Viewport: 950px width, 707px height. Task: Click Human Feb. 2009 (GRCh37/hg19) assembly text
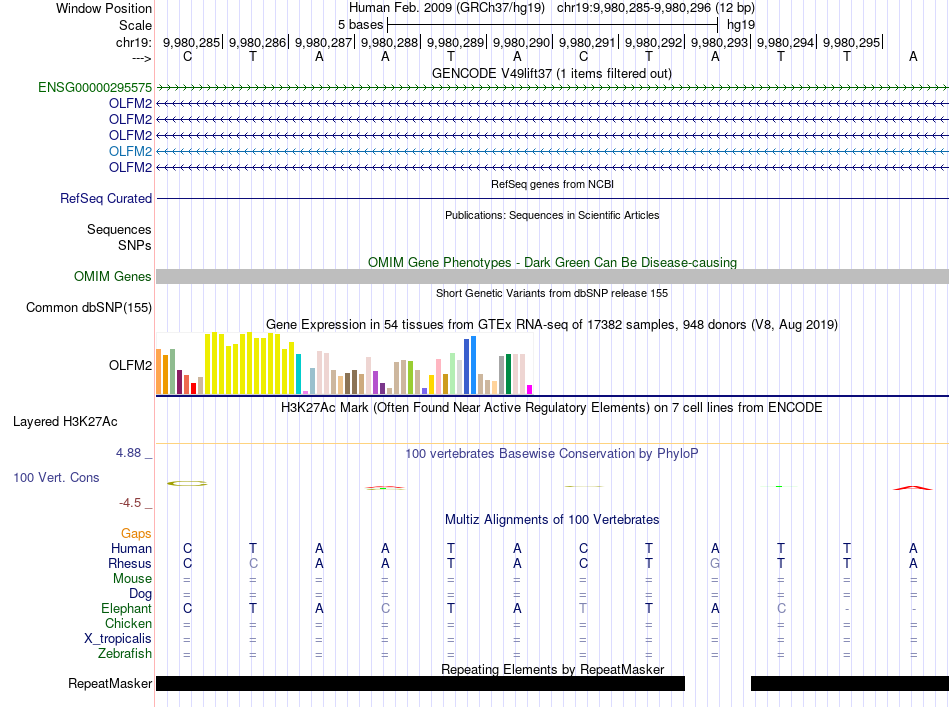coord(447,8)
